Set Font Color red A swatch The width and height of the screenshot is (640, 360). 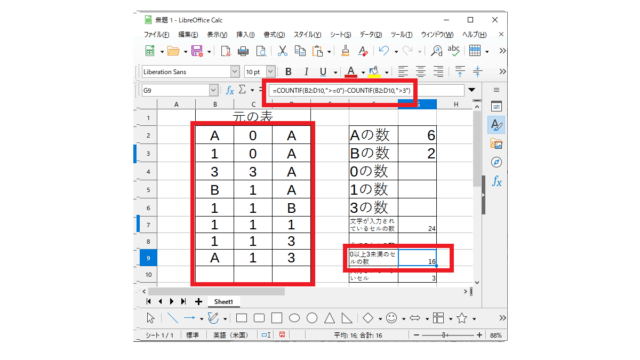351,72
